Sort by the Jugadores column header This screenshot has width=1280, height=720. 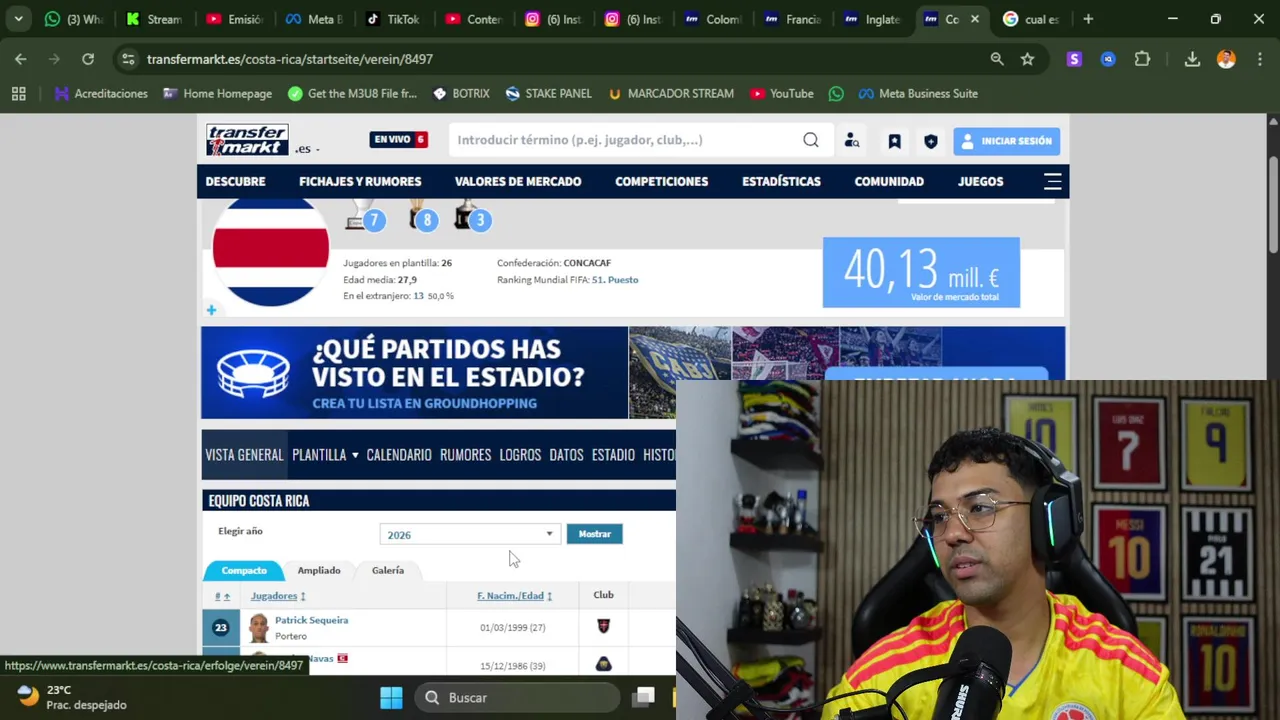tap(279, 596)
